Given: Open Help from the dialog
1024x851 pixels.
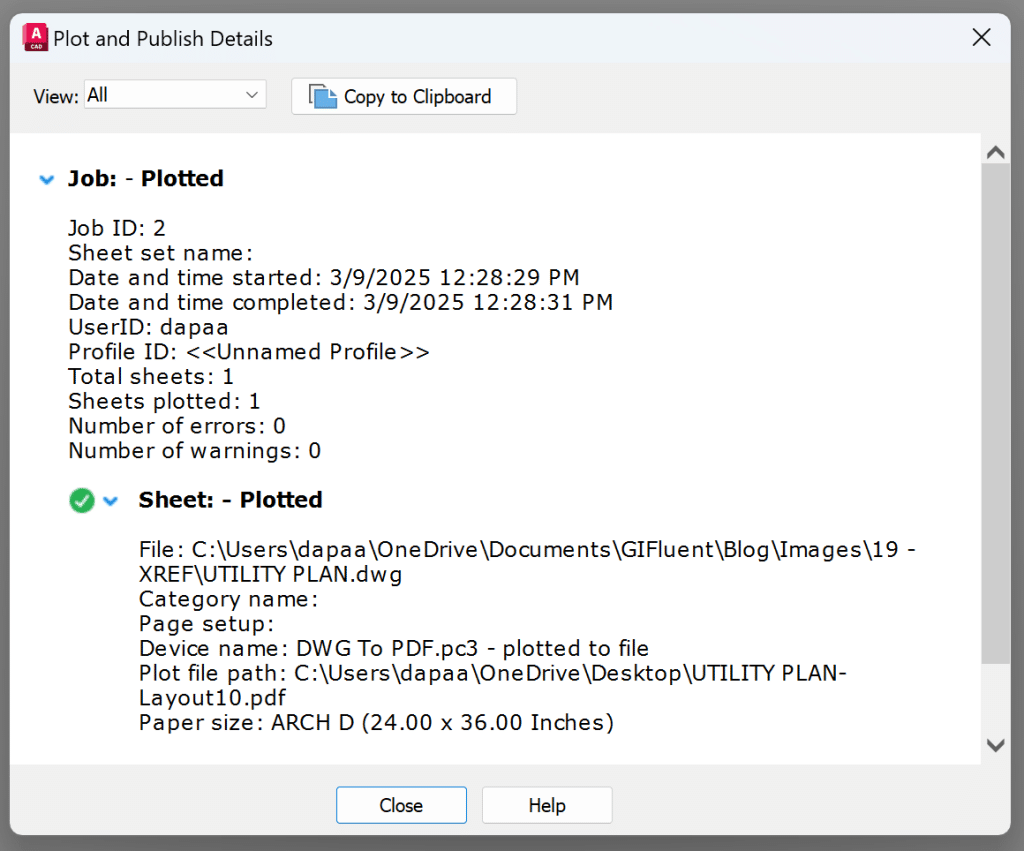Looking at the screenshot, I should [546, 805].
